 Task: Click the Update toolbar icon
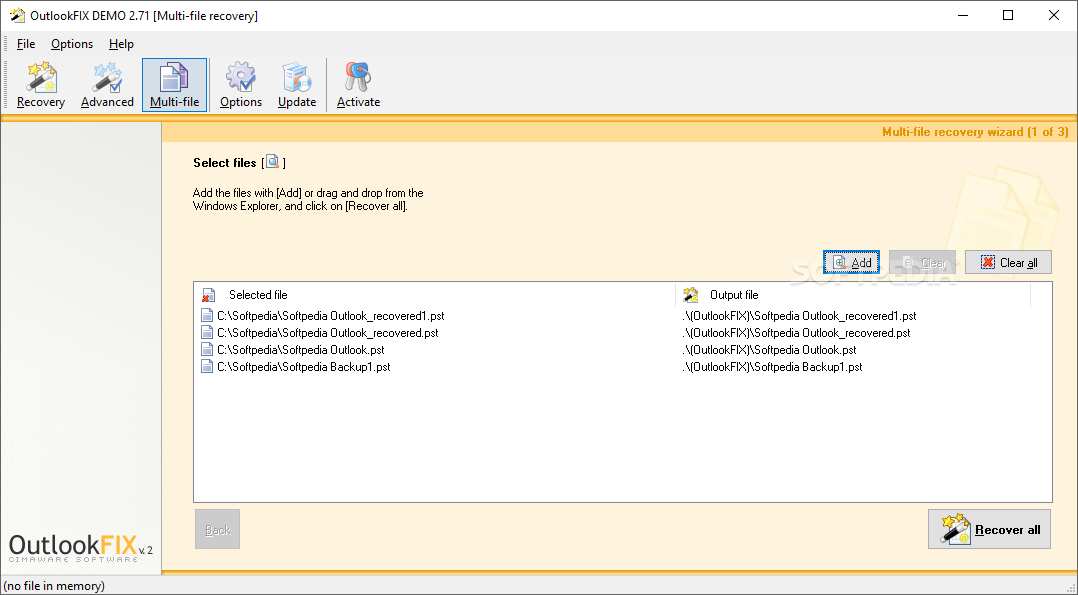coord(297,85)
